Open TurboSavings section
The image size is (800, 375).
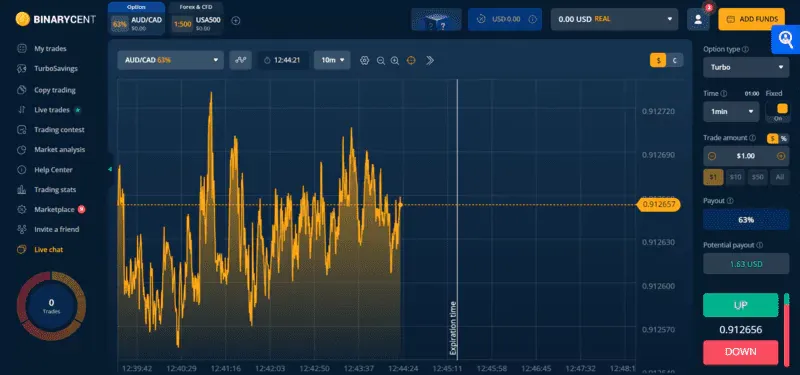[56, 68]
